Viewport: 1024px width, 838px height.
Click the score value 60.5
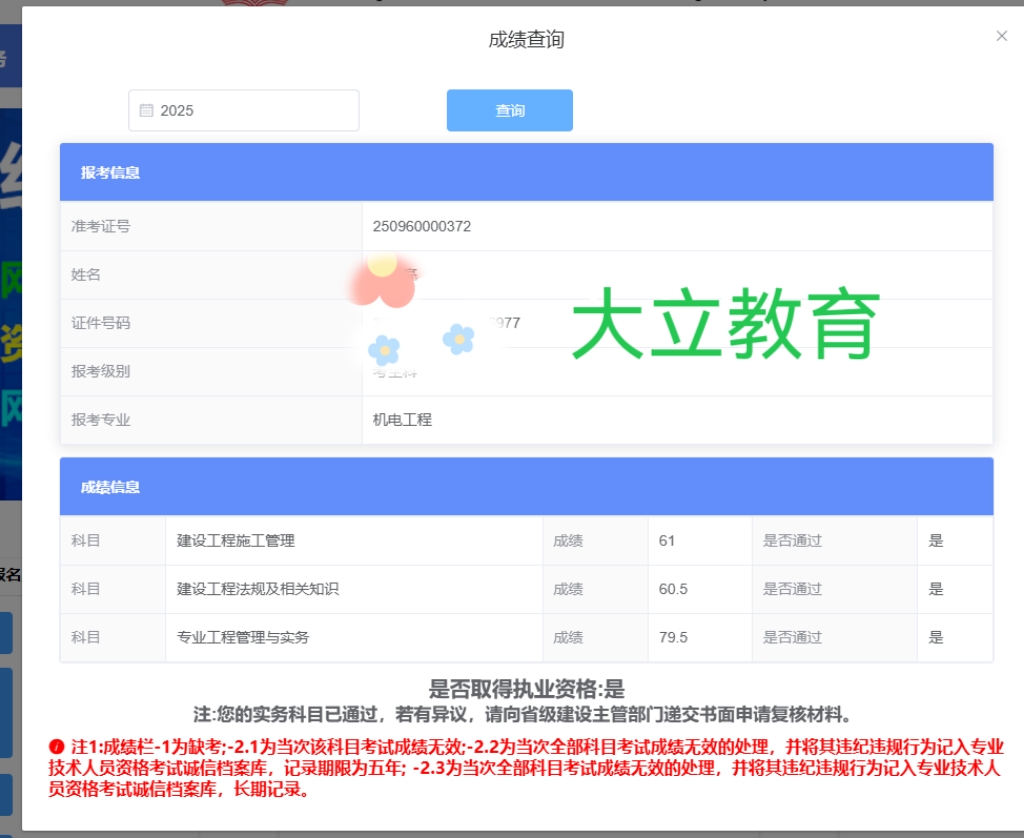click(673, 588)
